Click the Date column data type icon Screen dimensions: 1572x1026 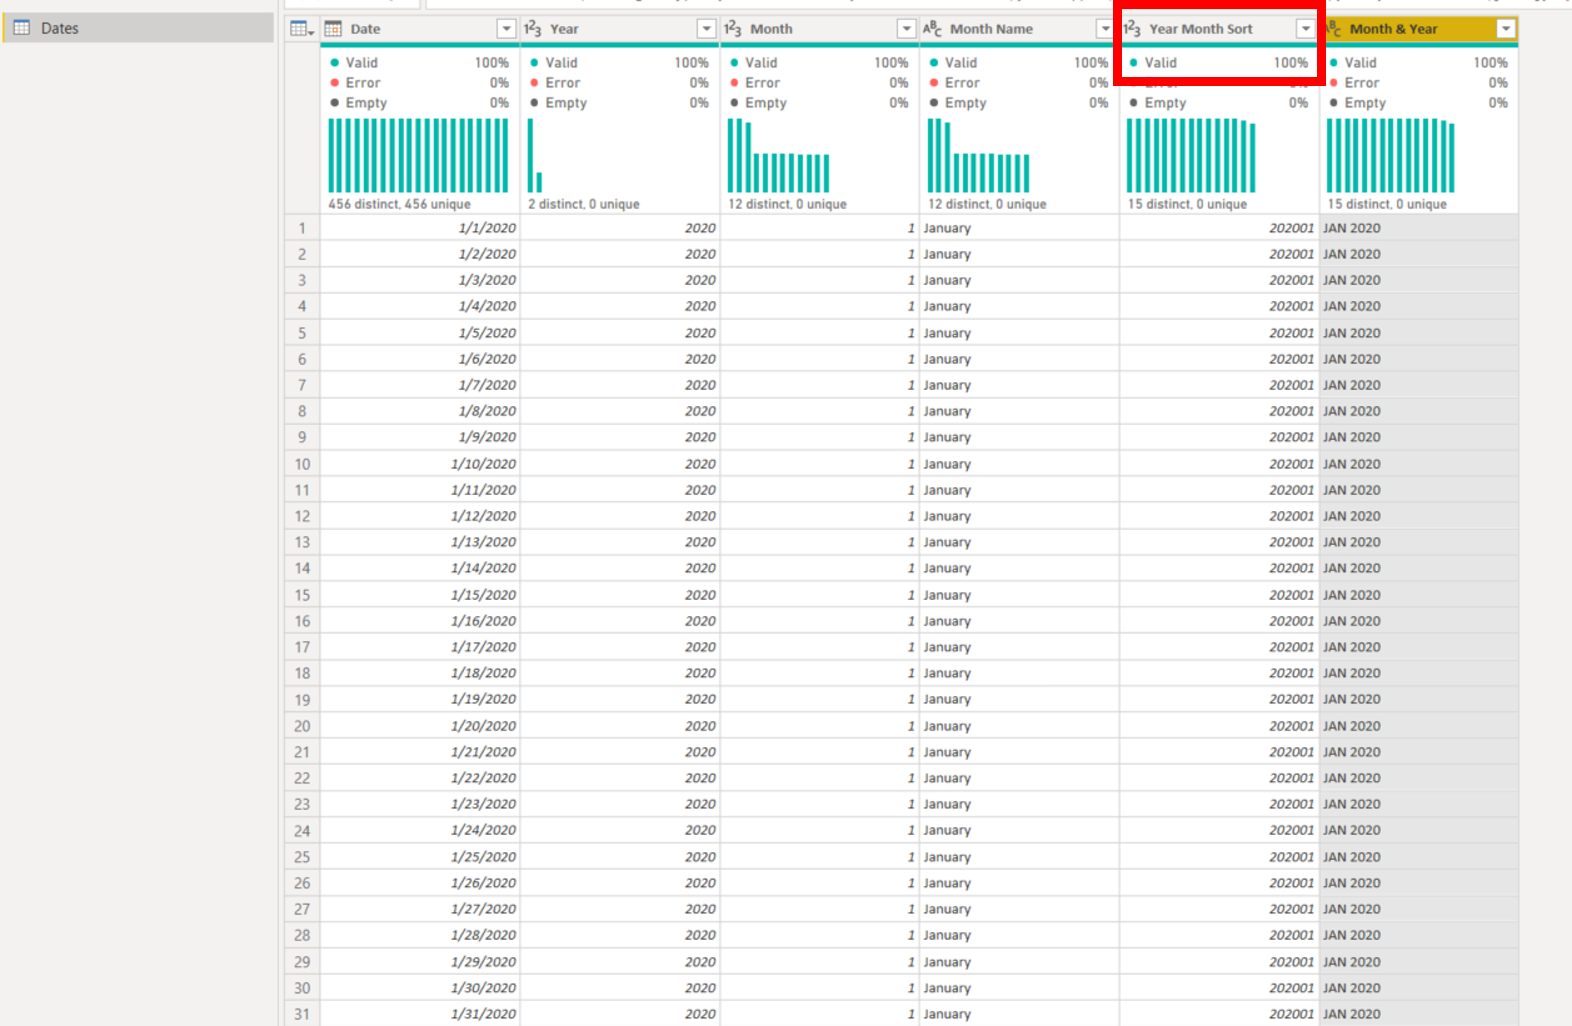pos(333,29)
